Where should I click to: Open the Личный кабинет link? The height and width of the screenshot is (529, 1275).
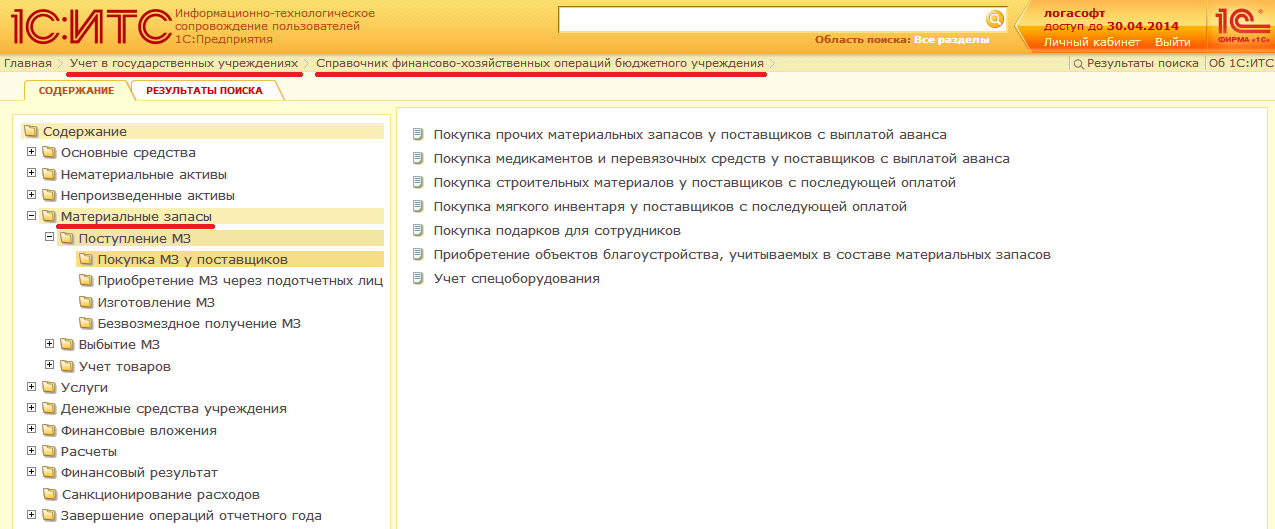1091,42
